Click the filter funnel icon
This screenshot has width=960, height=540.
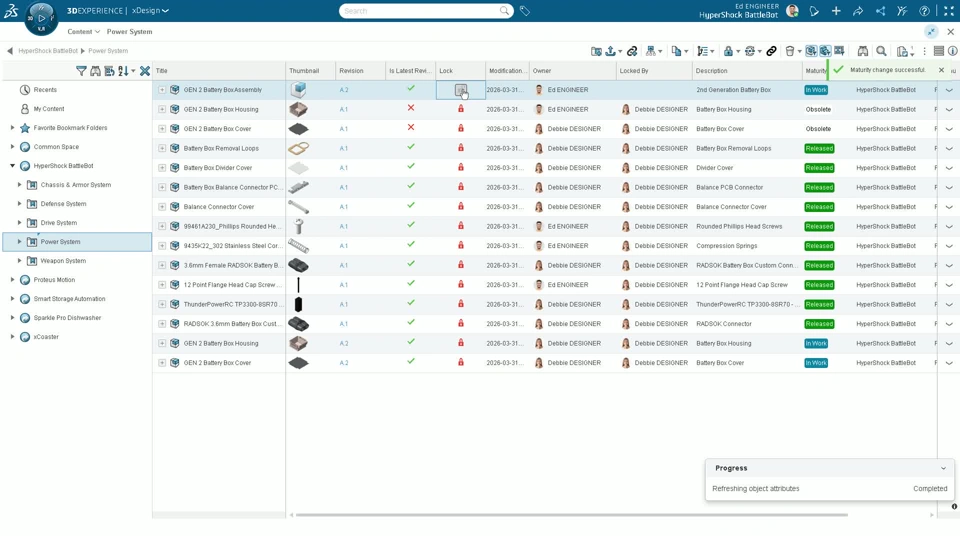81,71
